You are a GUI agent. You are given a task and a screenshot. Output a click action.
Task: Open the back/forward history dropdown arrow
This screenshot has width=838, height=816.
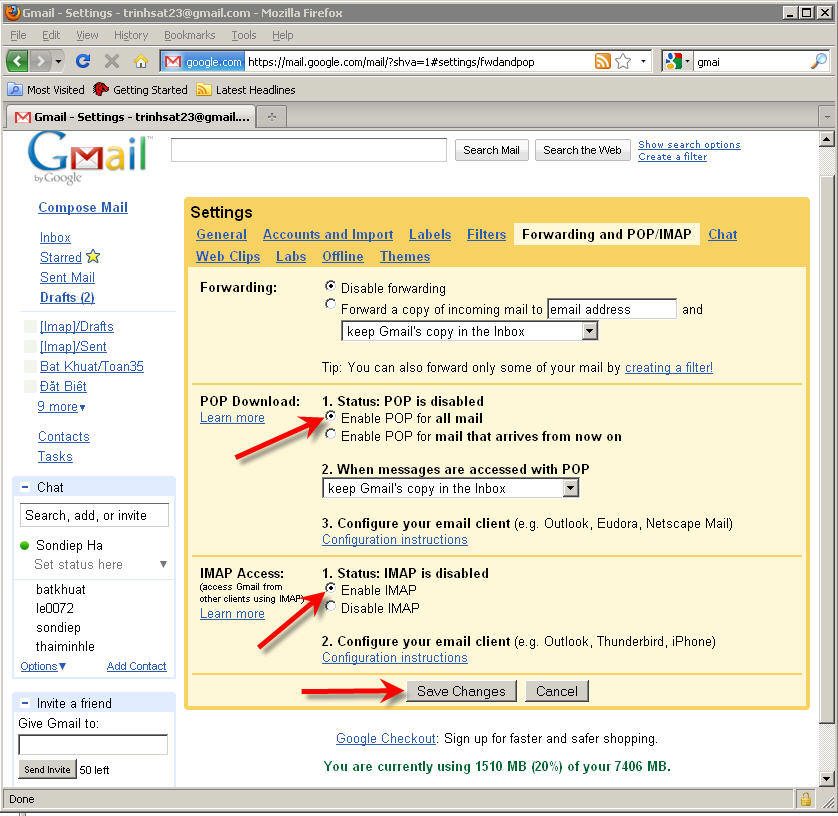tap(58, 61)
